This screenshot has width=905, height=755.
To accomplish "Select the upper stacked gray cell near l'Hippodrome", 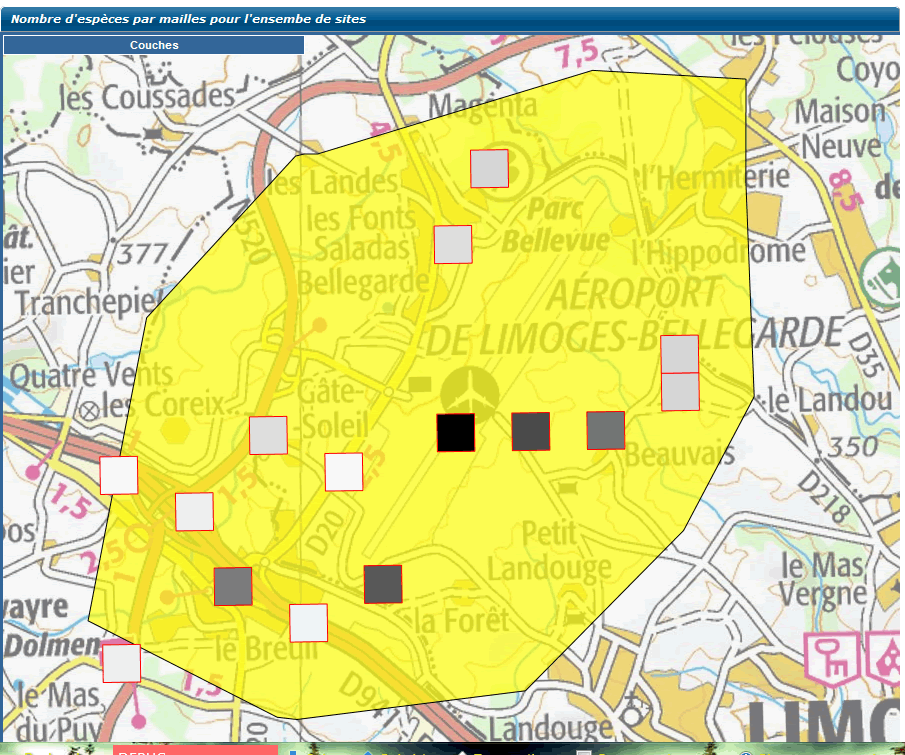I will [680, 354].
